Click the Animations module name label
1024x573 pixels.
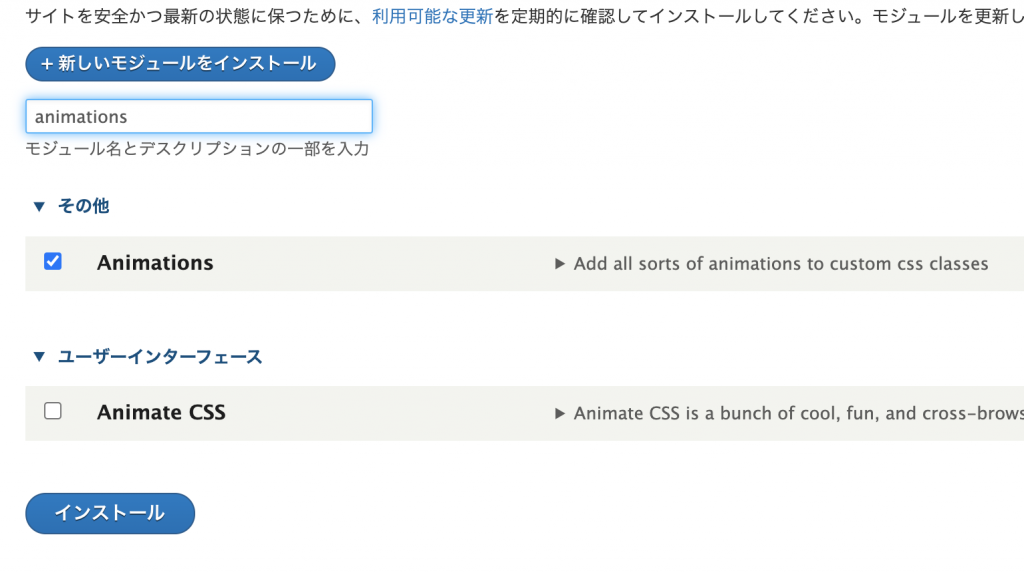coord(155,263)
